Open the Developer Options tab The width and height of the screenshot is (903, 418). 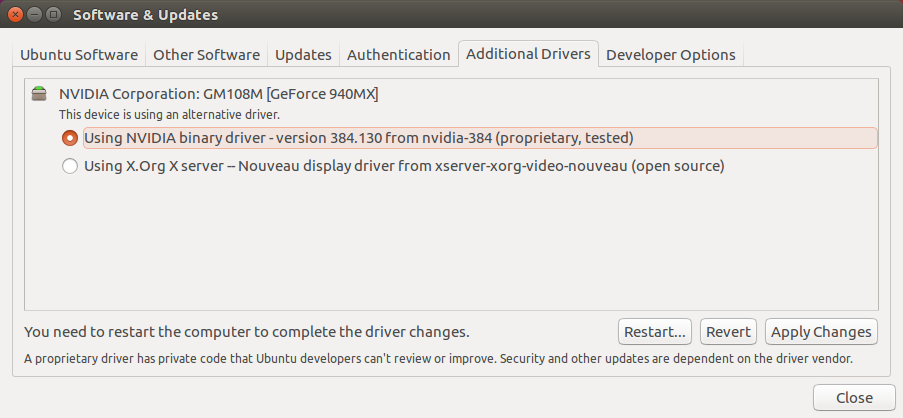click(x=671, y=55)
